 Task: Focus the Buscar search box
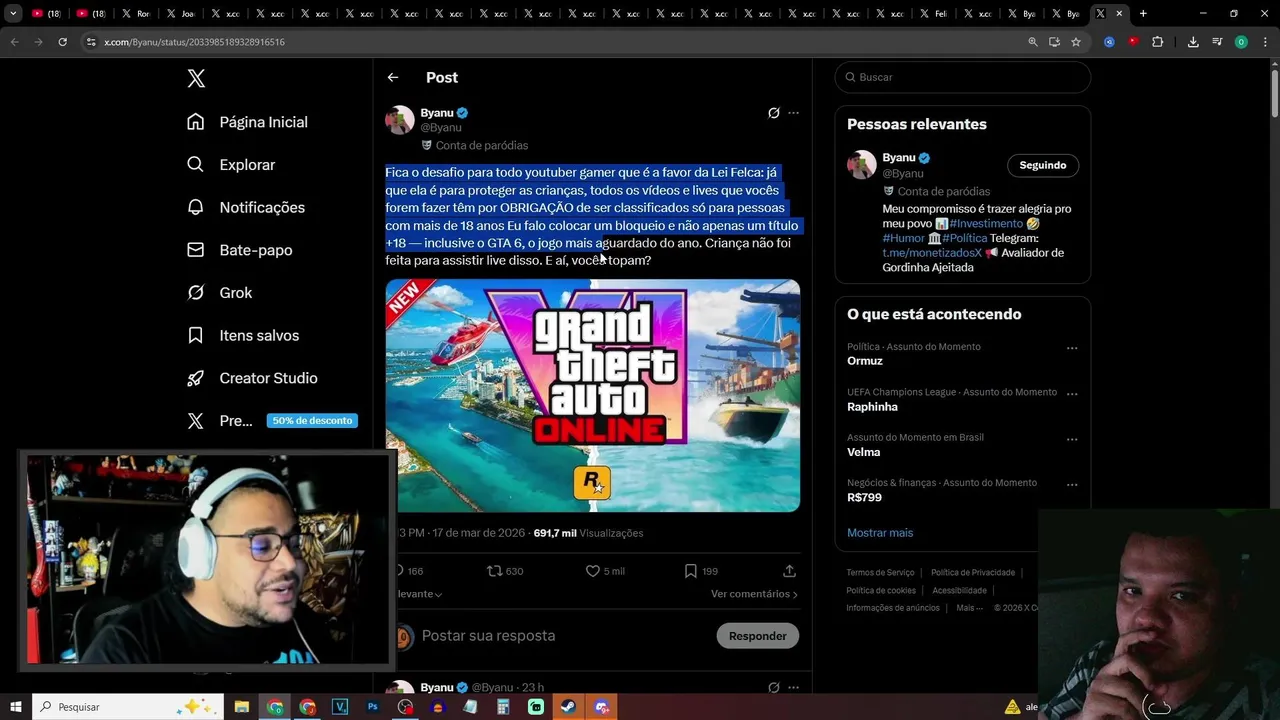point(963,77)
